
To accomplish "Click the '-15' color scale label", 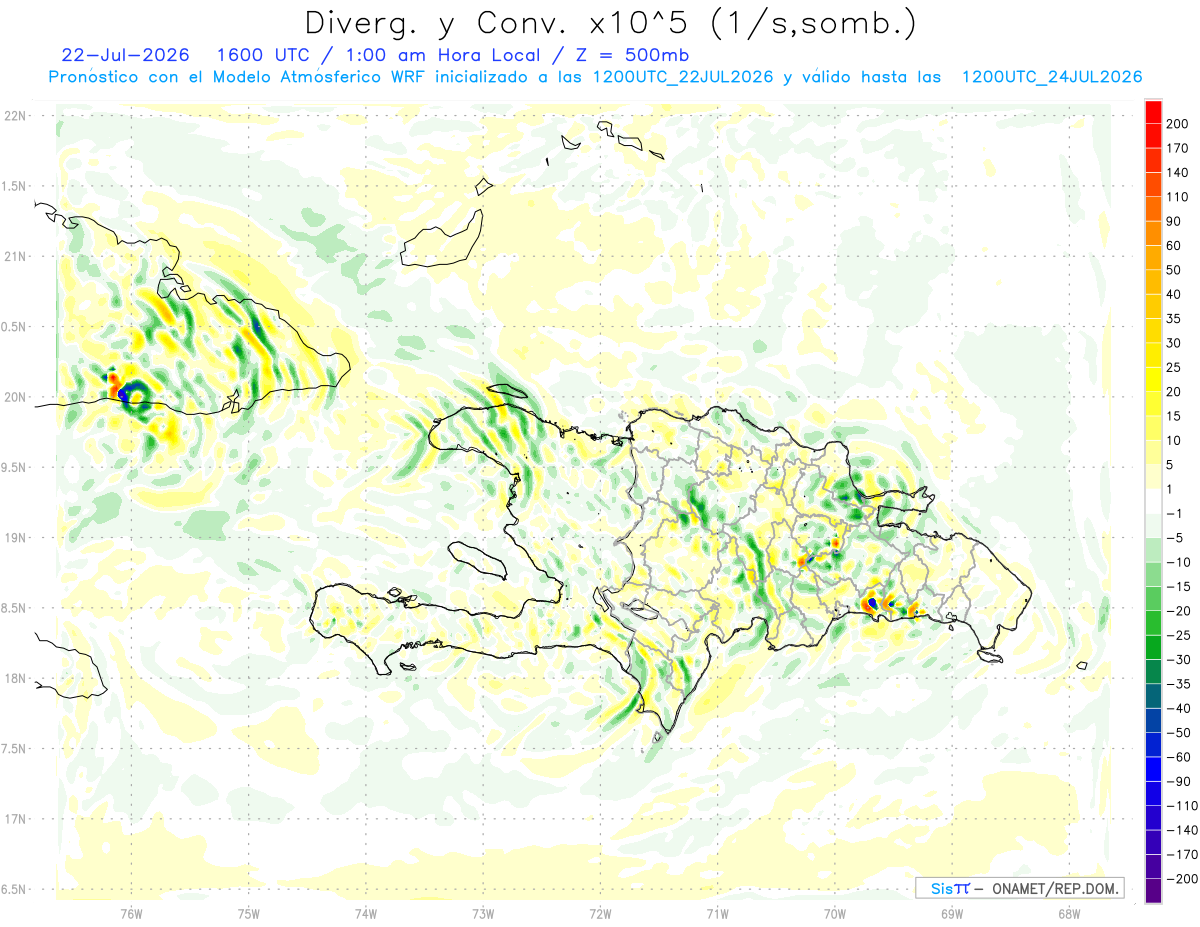I will click(1181, 586).
